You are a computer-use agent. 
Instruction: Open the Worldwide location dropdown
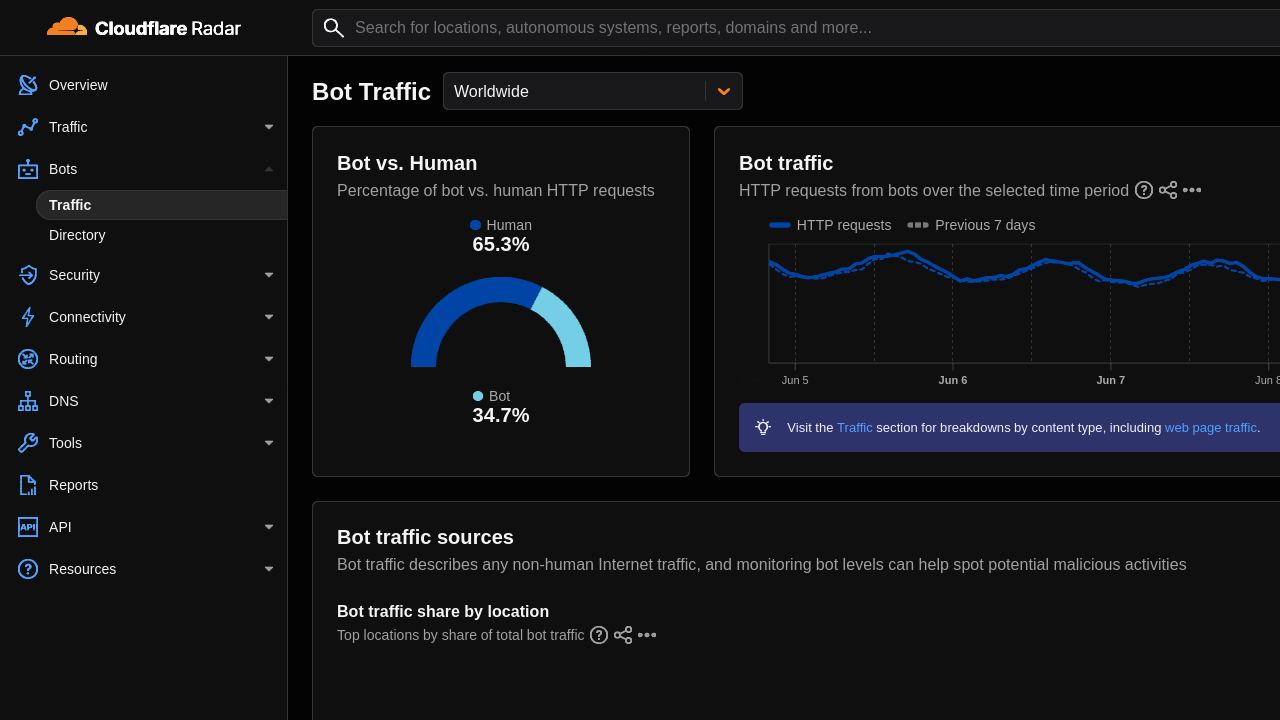[x=593, y=91]
